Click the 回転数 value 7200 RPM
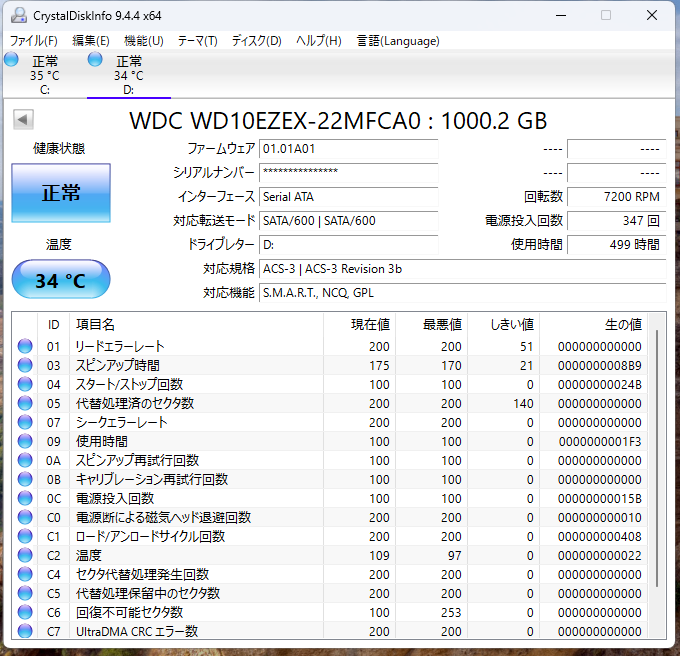This screenshot has width=680, height=656. [616, 197]
